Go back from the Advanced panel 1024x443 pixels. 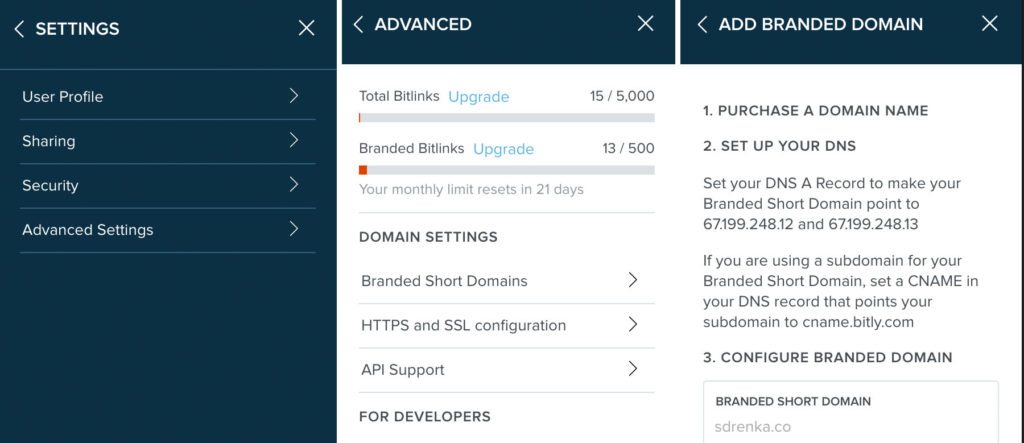click(x=358, y=24)
